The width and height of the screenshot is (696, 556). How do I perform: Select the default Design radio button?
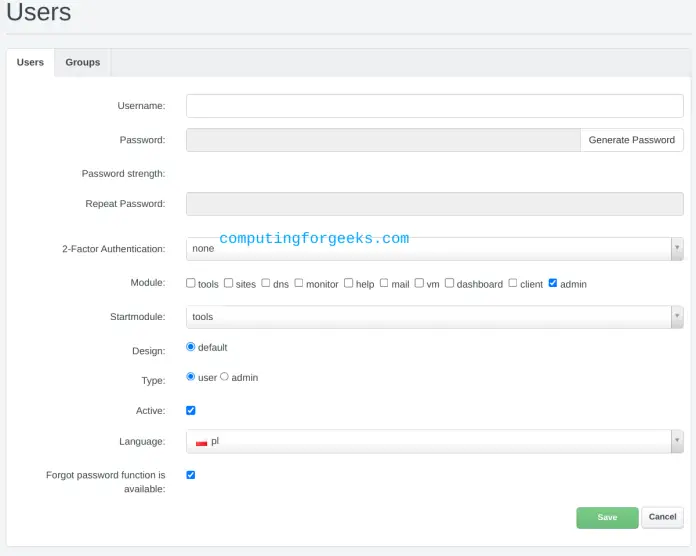pyautogui.click(x=191, y=347)
